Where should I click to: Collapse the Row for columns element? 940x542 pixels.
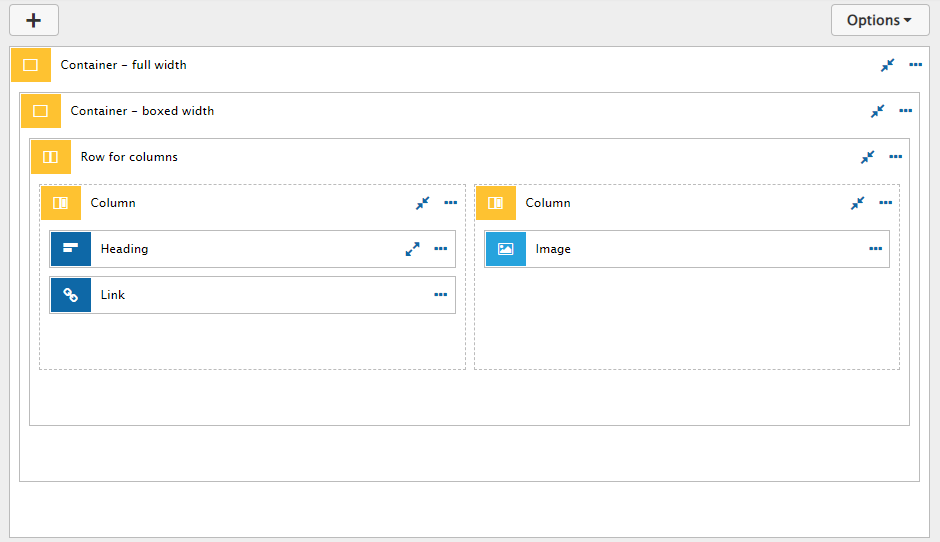click(x=867, y=157)
